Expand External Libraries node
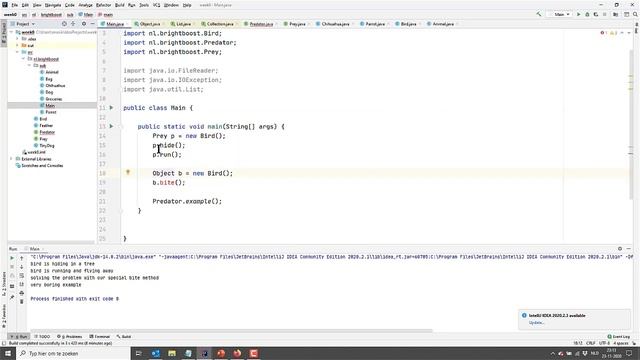640x360 pixels. pos(12,159)
